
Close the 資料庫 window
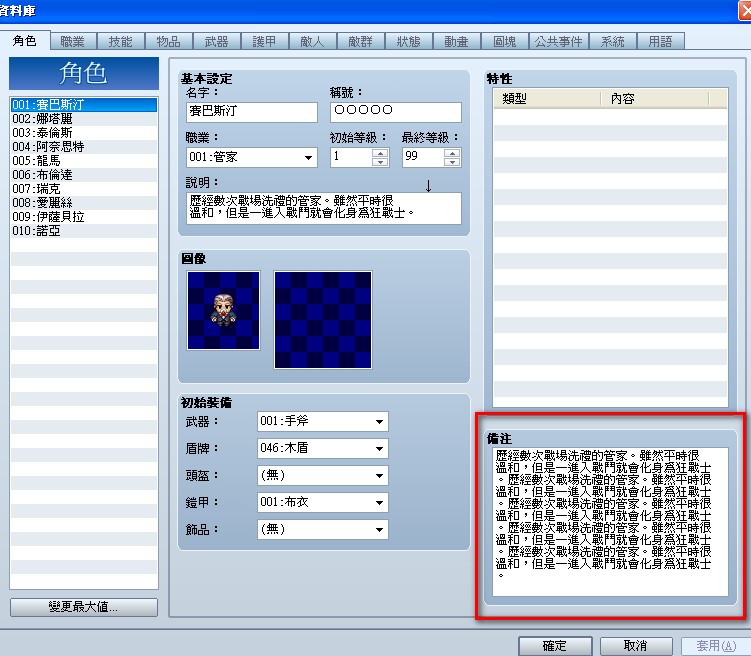[745, 11]
